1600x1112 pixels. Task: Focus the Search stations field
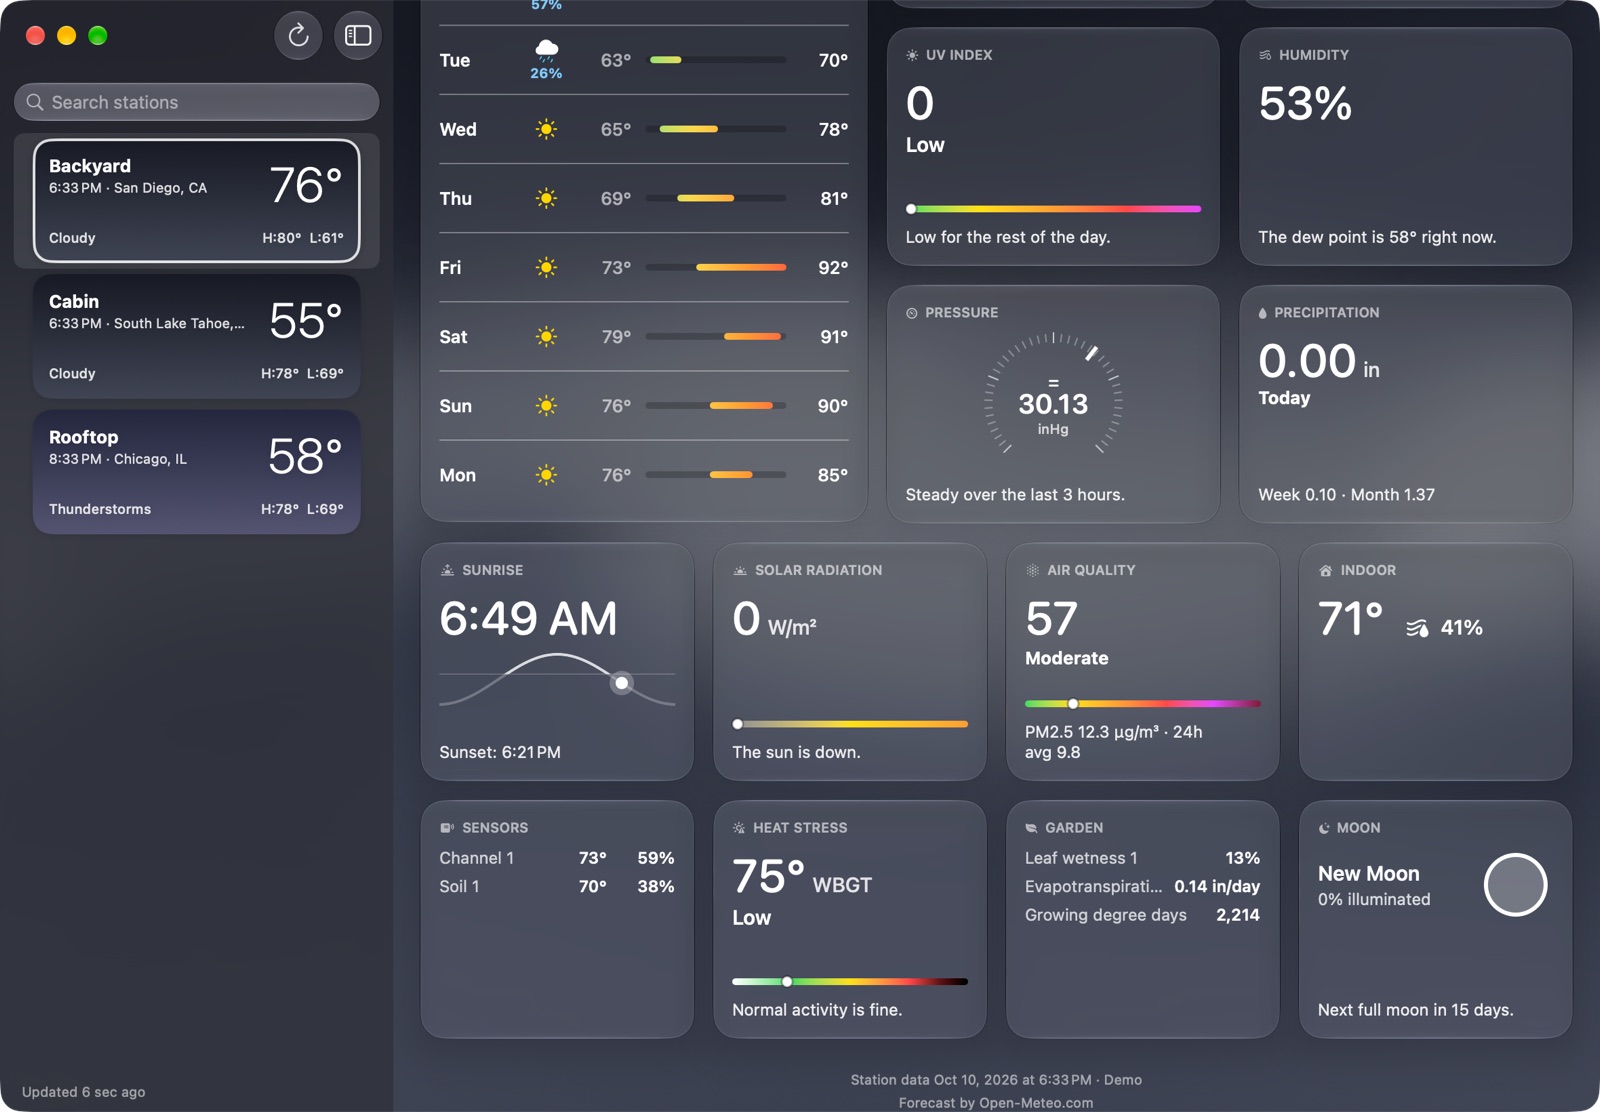[x=197, y=102]
